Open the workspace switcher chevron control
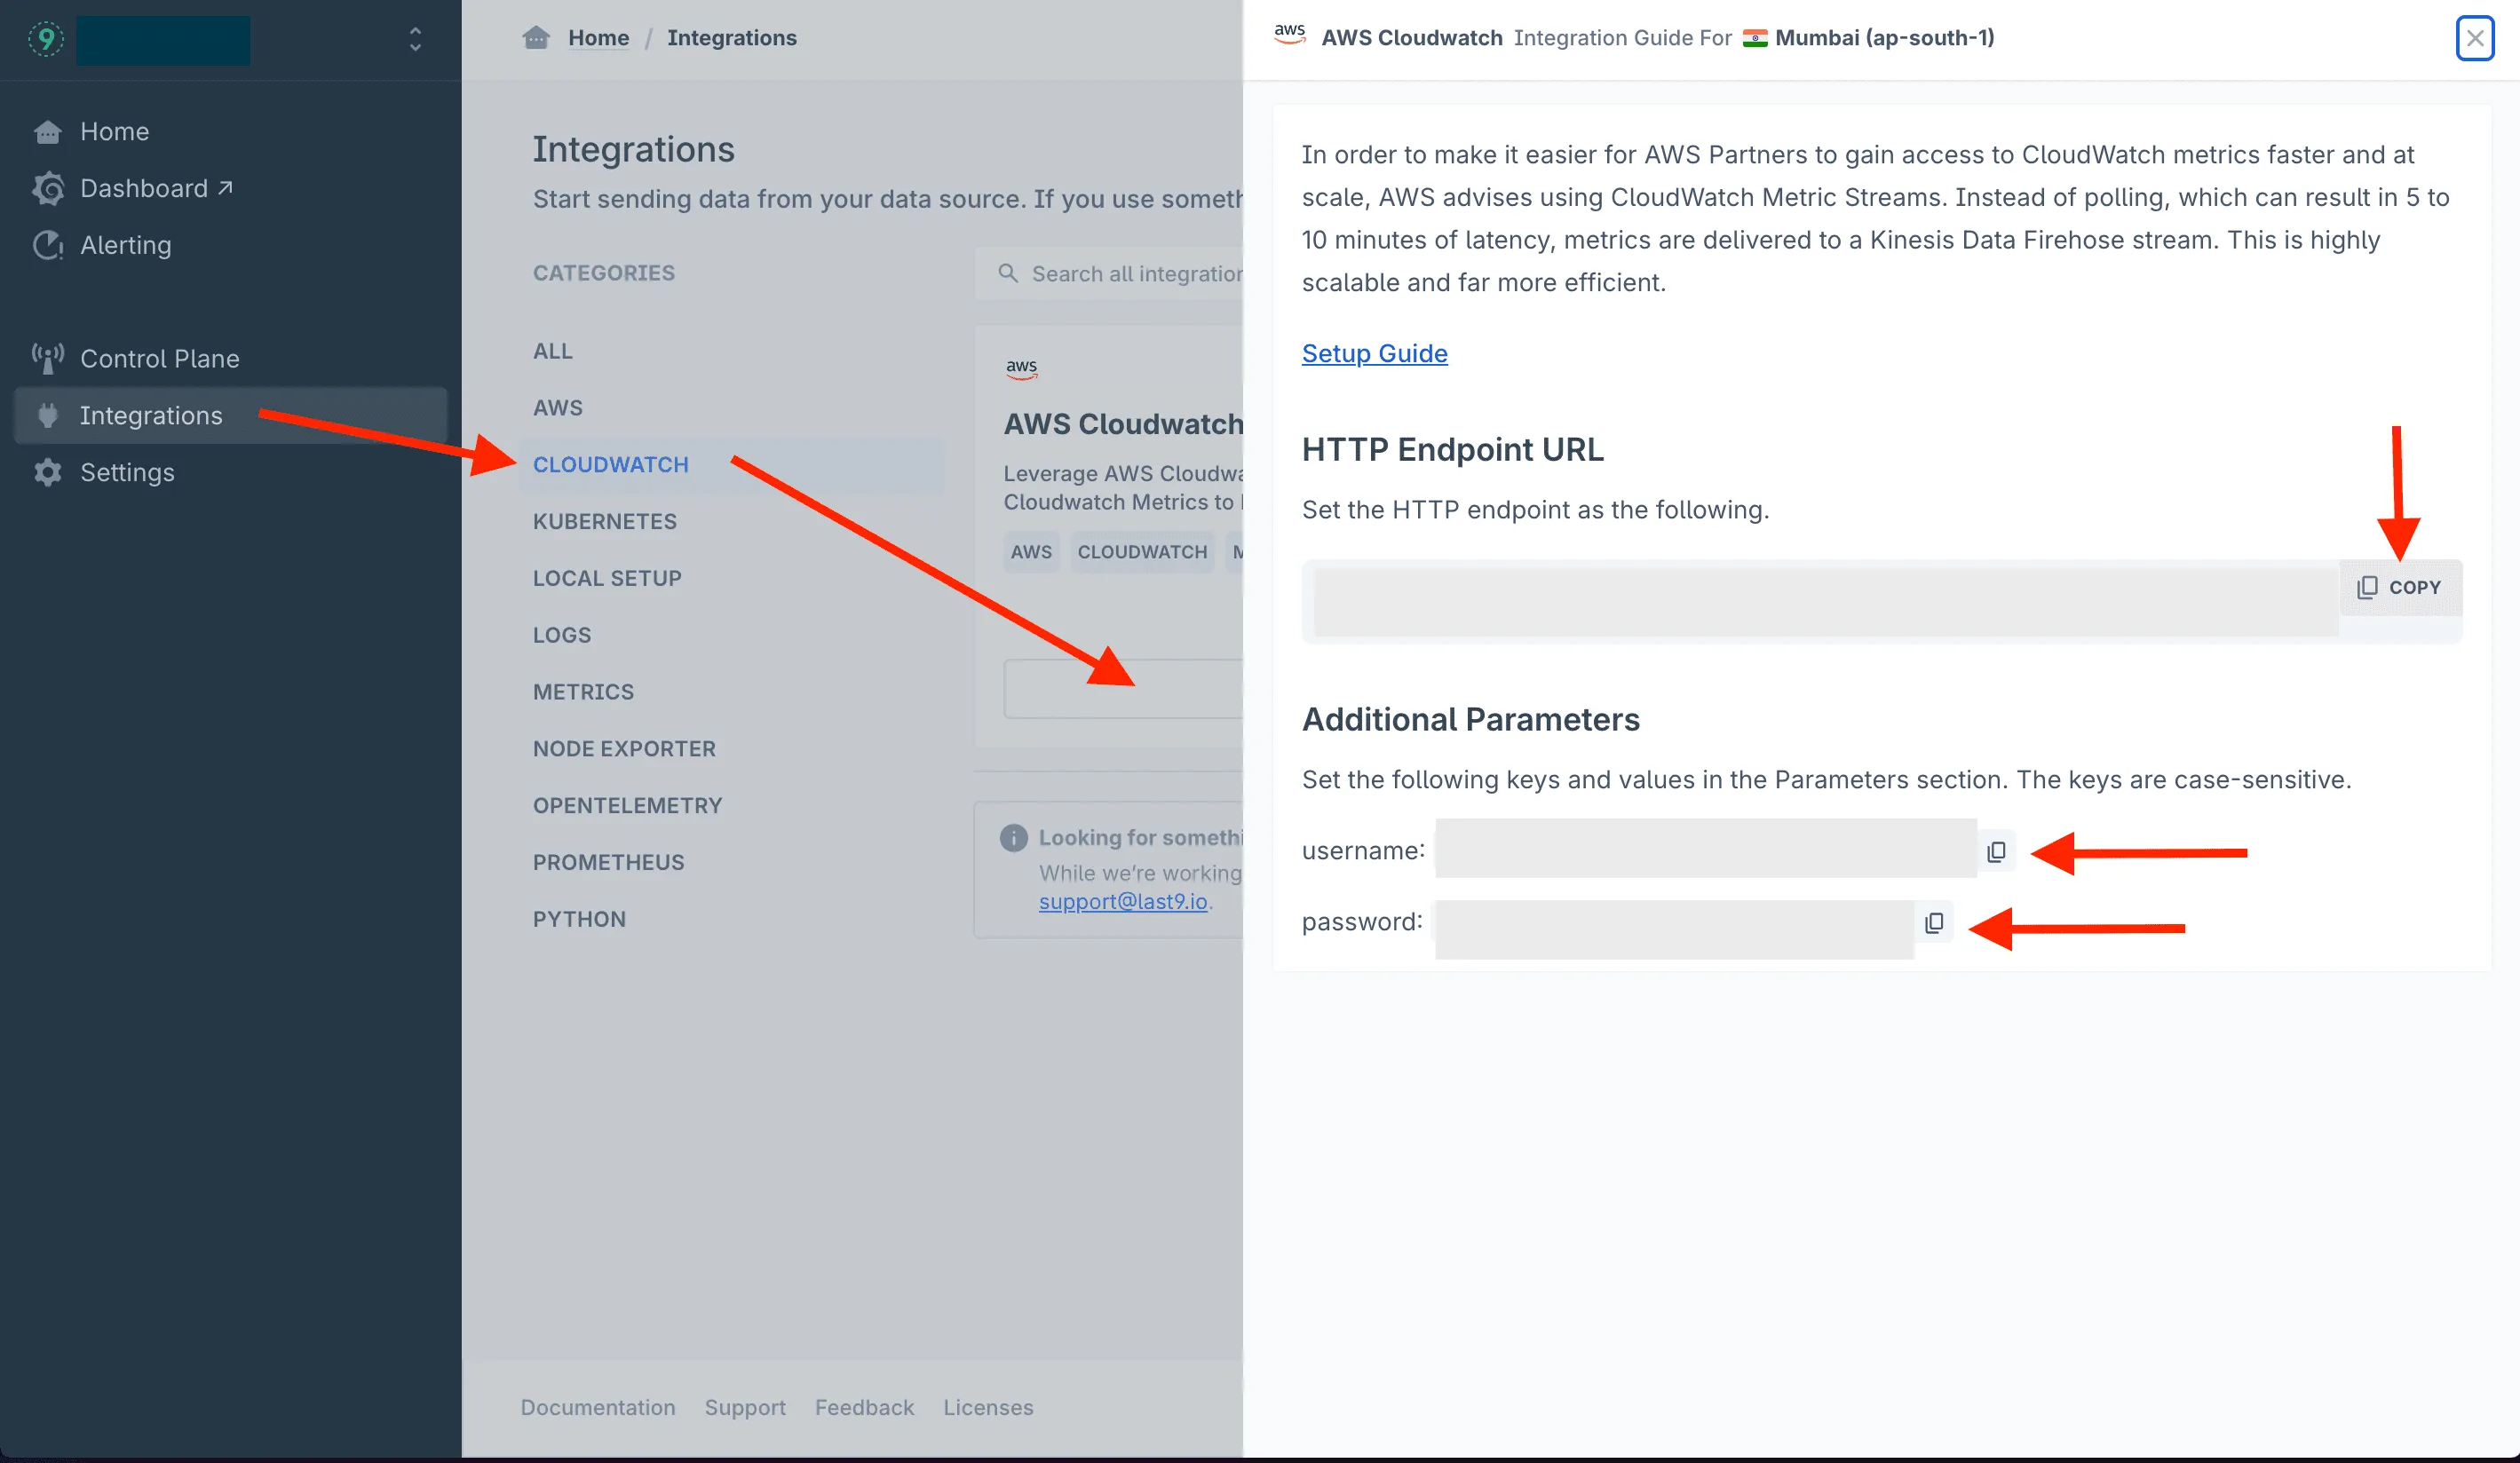This screenshot has width=2520, height=1463. (x=414, y=40)
